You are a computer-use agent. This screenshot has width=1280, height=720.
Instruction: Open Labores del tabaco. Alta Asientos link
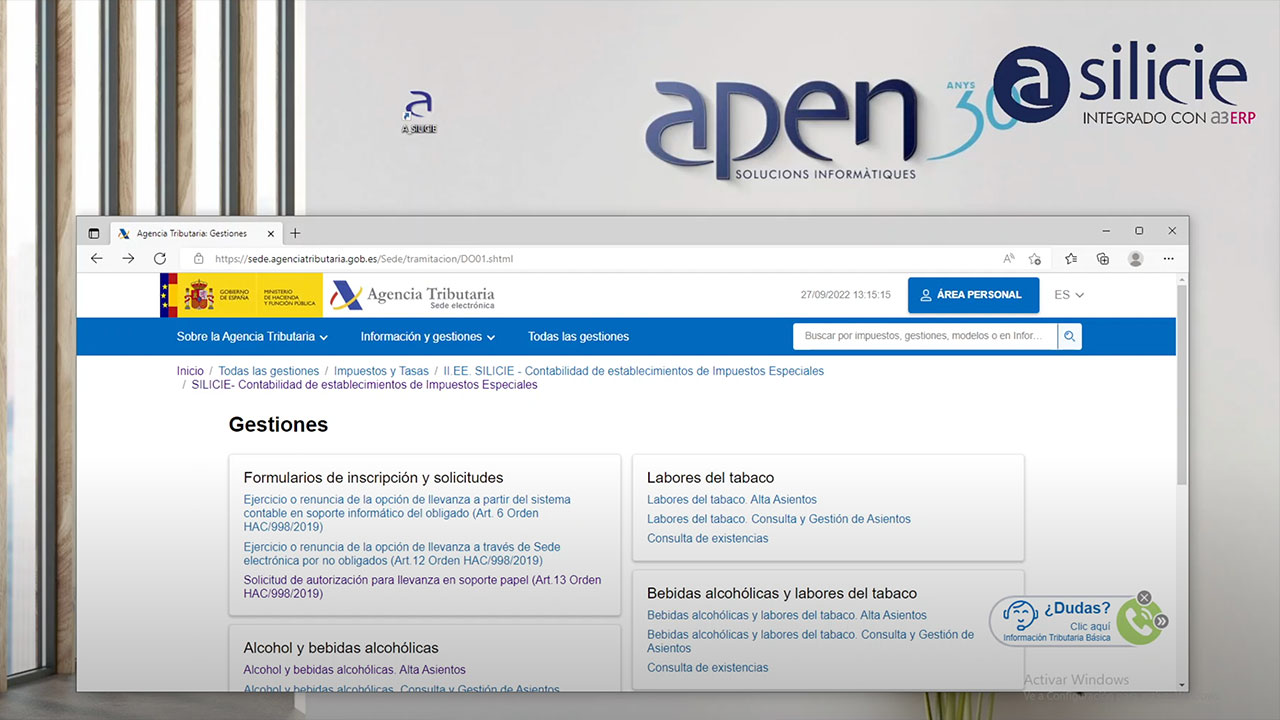[731, 500]
